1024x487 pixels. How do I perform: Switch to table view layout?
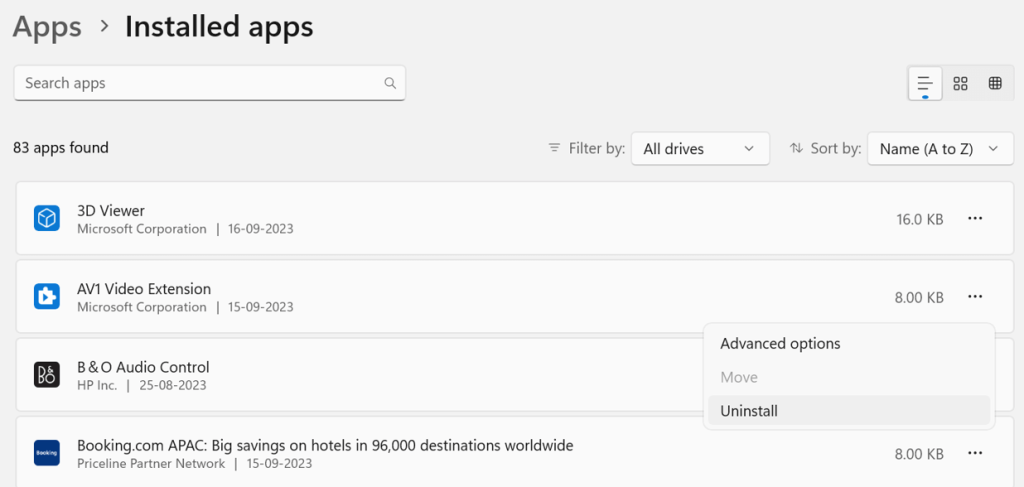[x=995, y=84]
